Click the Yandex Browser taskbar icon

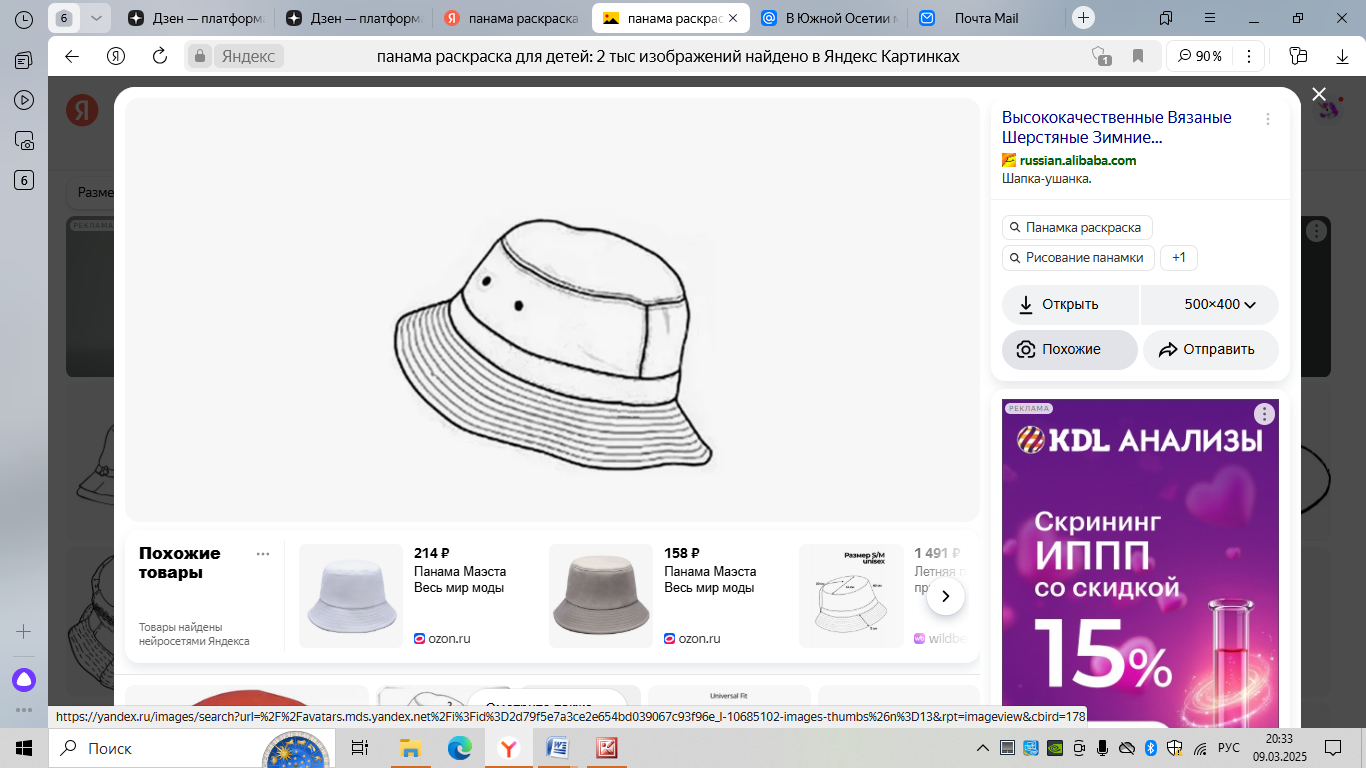coord(509,748)
